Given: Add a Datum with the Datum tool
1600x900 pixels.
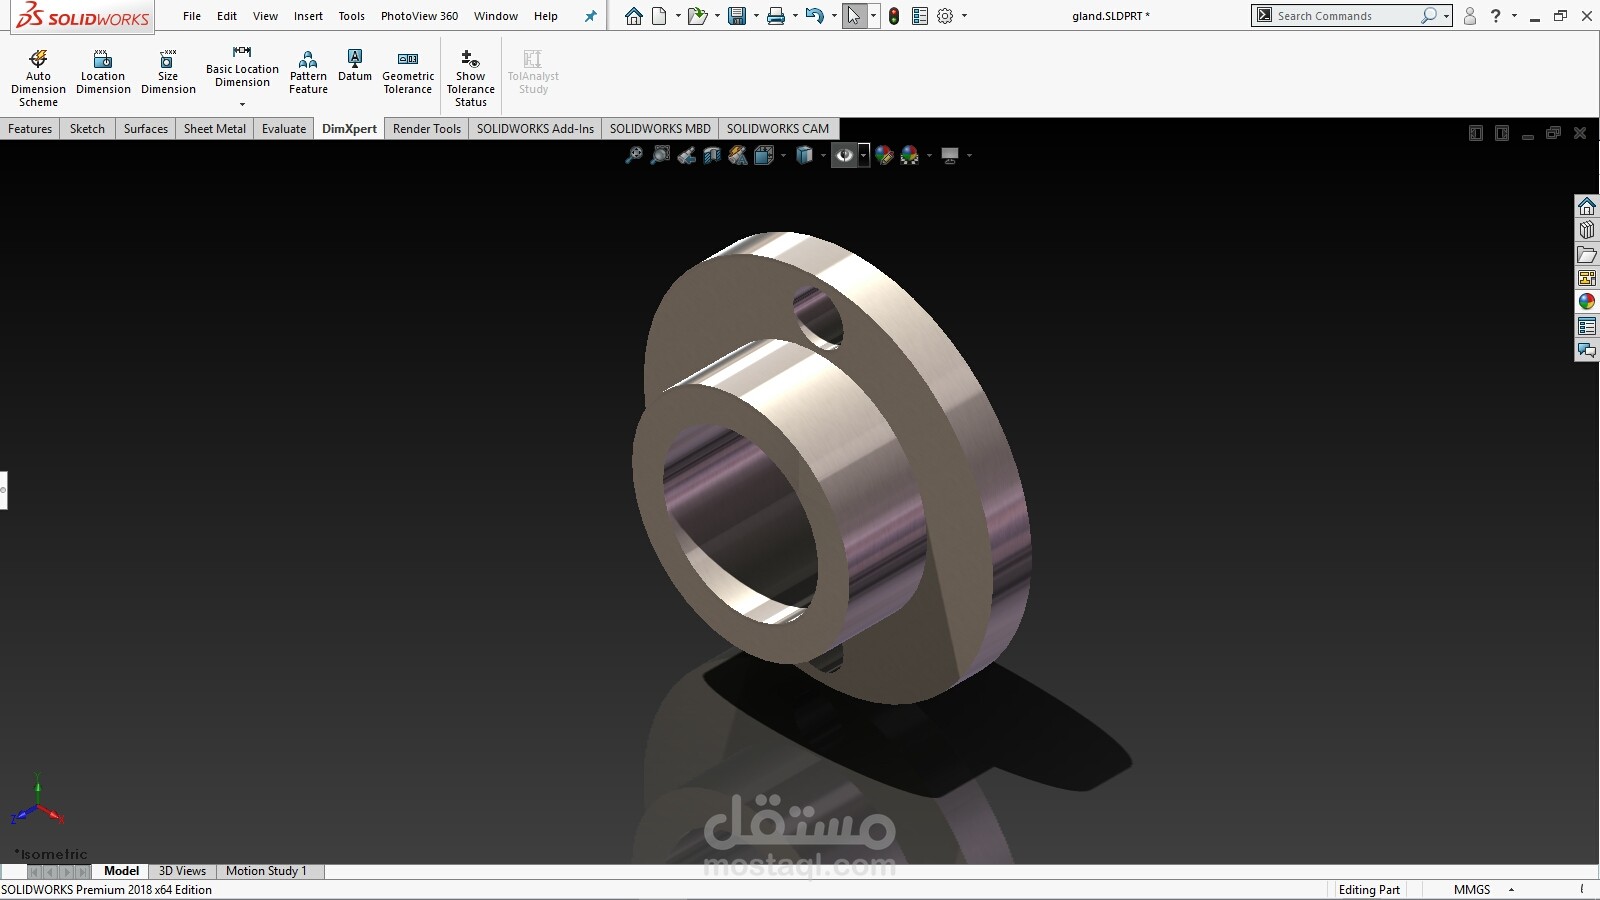Looking at the screenshot, I should click(x=355, y=66).
